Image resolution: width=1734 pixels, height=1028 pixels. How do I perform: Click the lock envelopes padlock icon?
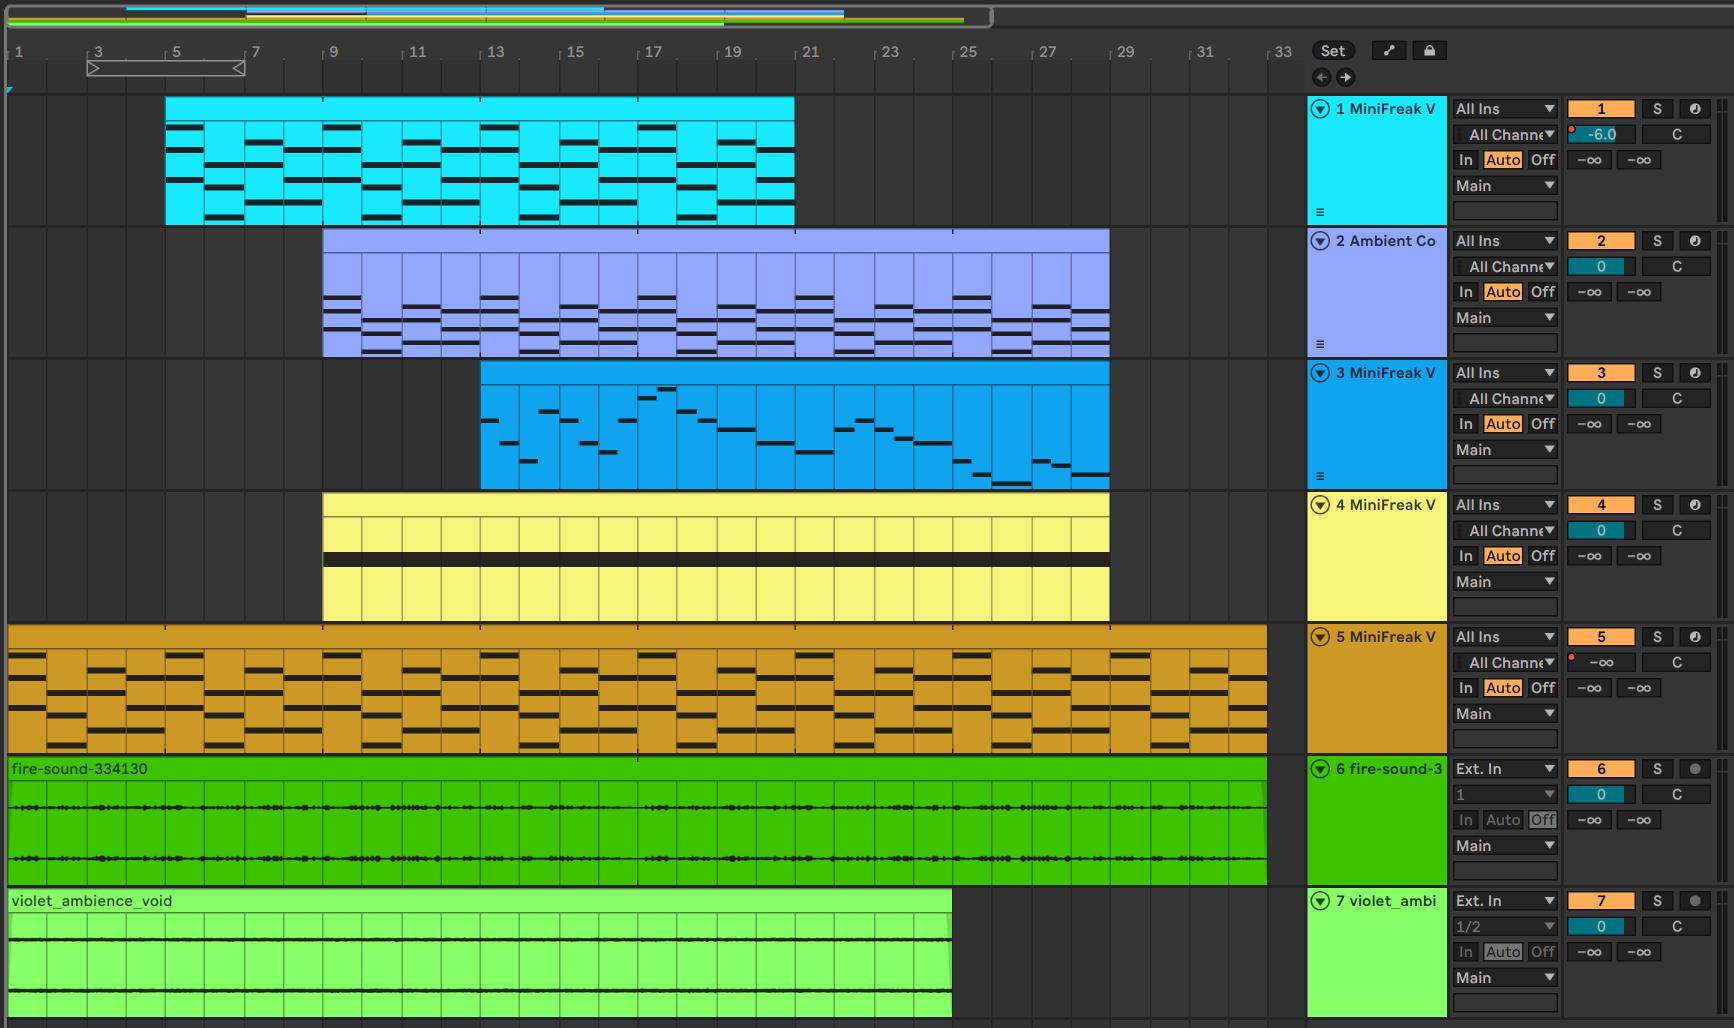1430,51
